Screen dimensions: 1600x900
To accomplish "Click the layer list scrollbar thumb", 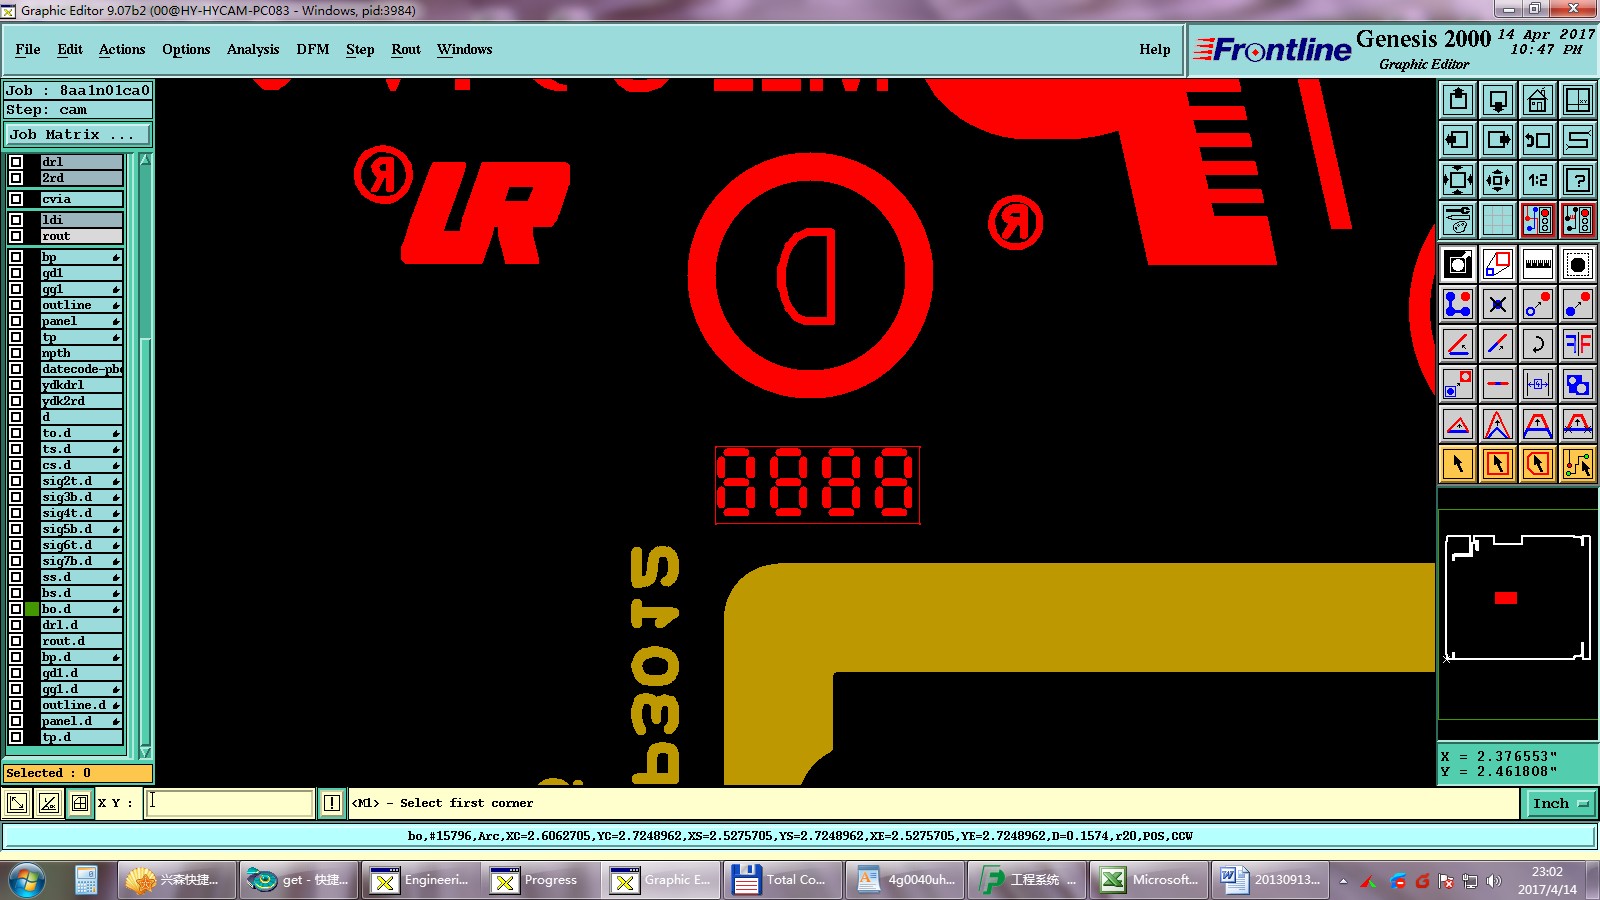I will click(145, 540).
